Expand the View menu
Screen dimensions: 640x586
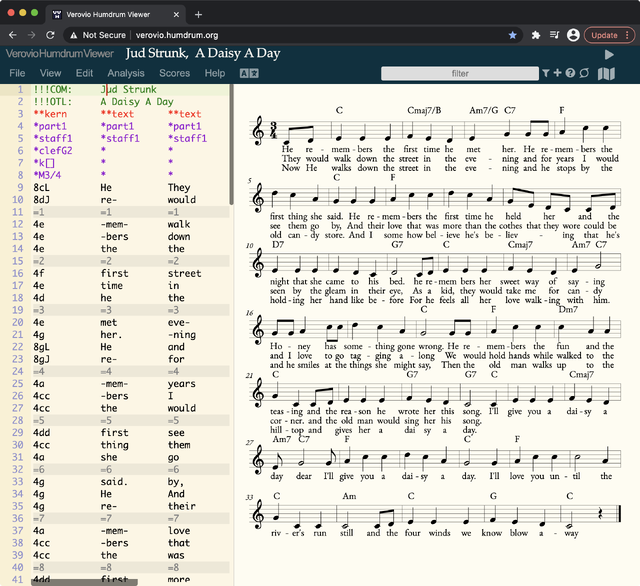50,73
